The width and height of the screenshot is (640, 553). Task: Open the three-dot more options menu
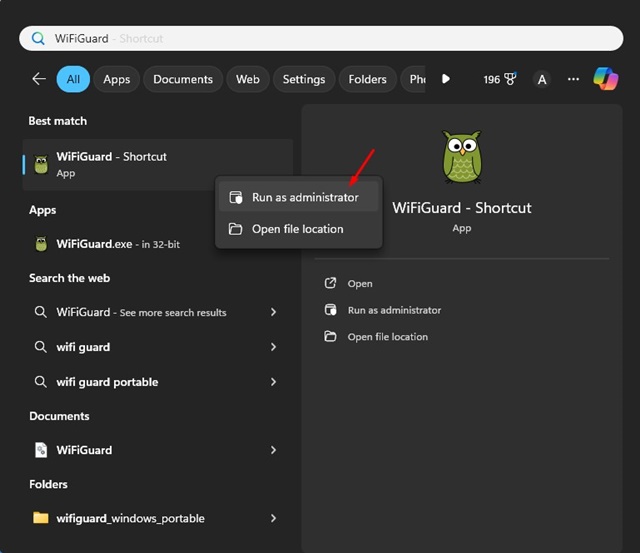pyautogui.click(x=573, y=79)
